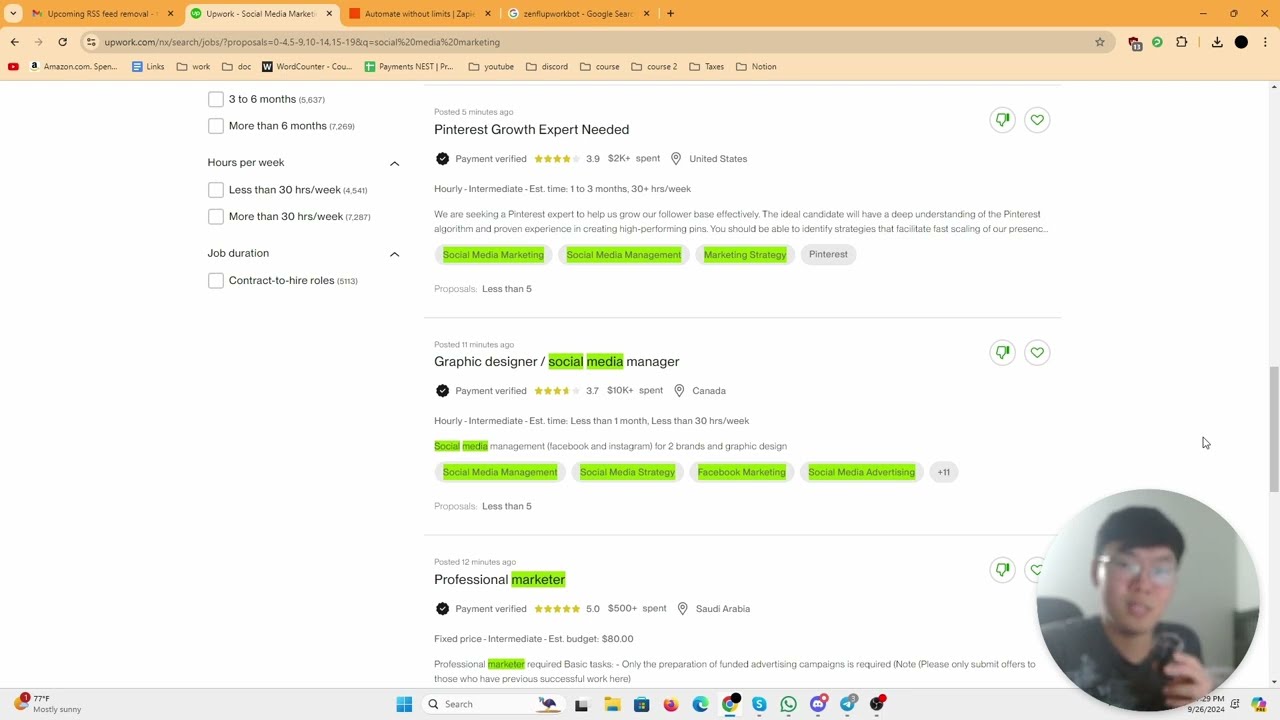Screen dimensions: 1280x720
Task: Open the Taxes bookmarks folder
Action: (x=706, y=67)
